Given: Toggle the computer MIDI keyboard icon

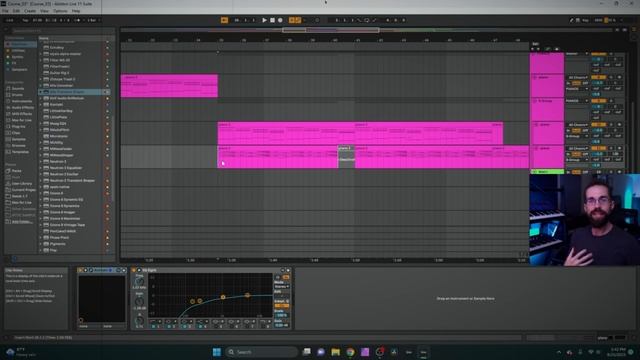Looking at the screenshot, I should [578, 20].
